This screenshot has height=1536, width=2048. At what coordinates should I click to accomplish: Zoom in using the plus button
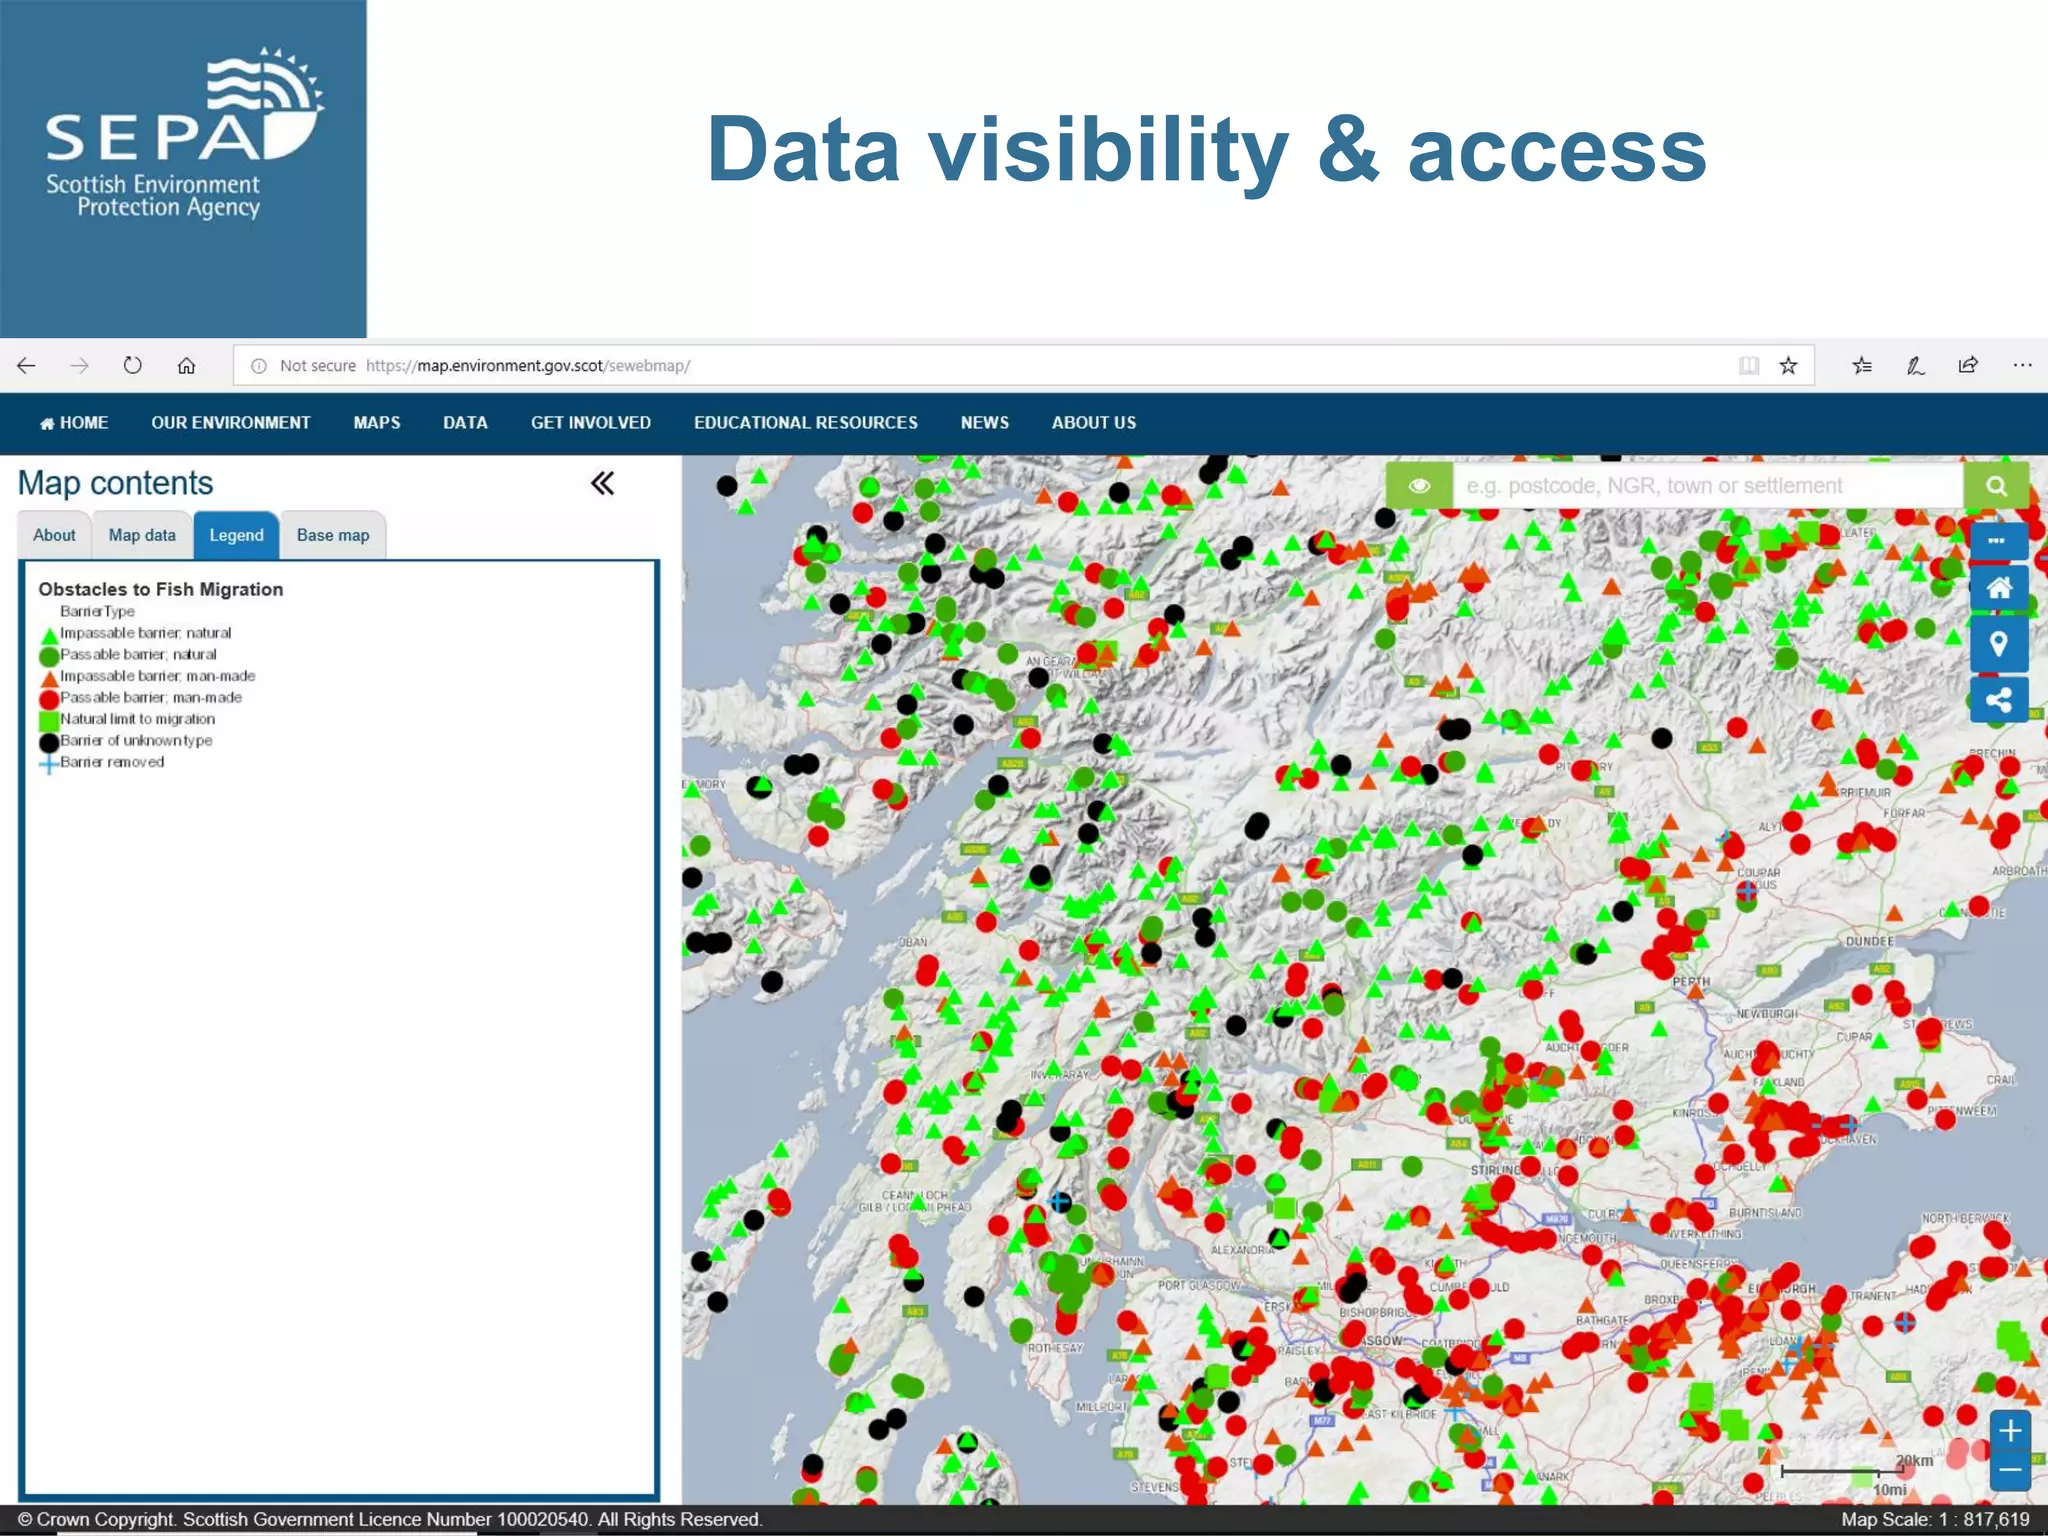point(2010,1431)
